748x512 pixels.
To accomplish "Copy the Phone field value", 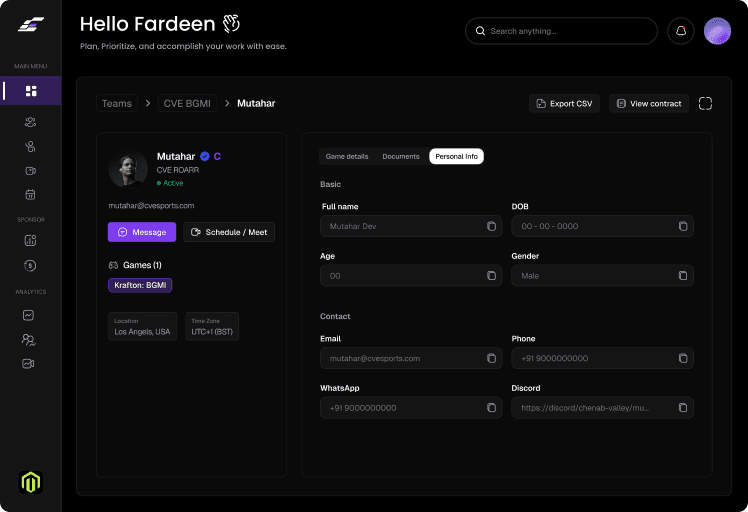I will pyautogui.click(x=683, y=358).
